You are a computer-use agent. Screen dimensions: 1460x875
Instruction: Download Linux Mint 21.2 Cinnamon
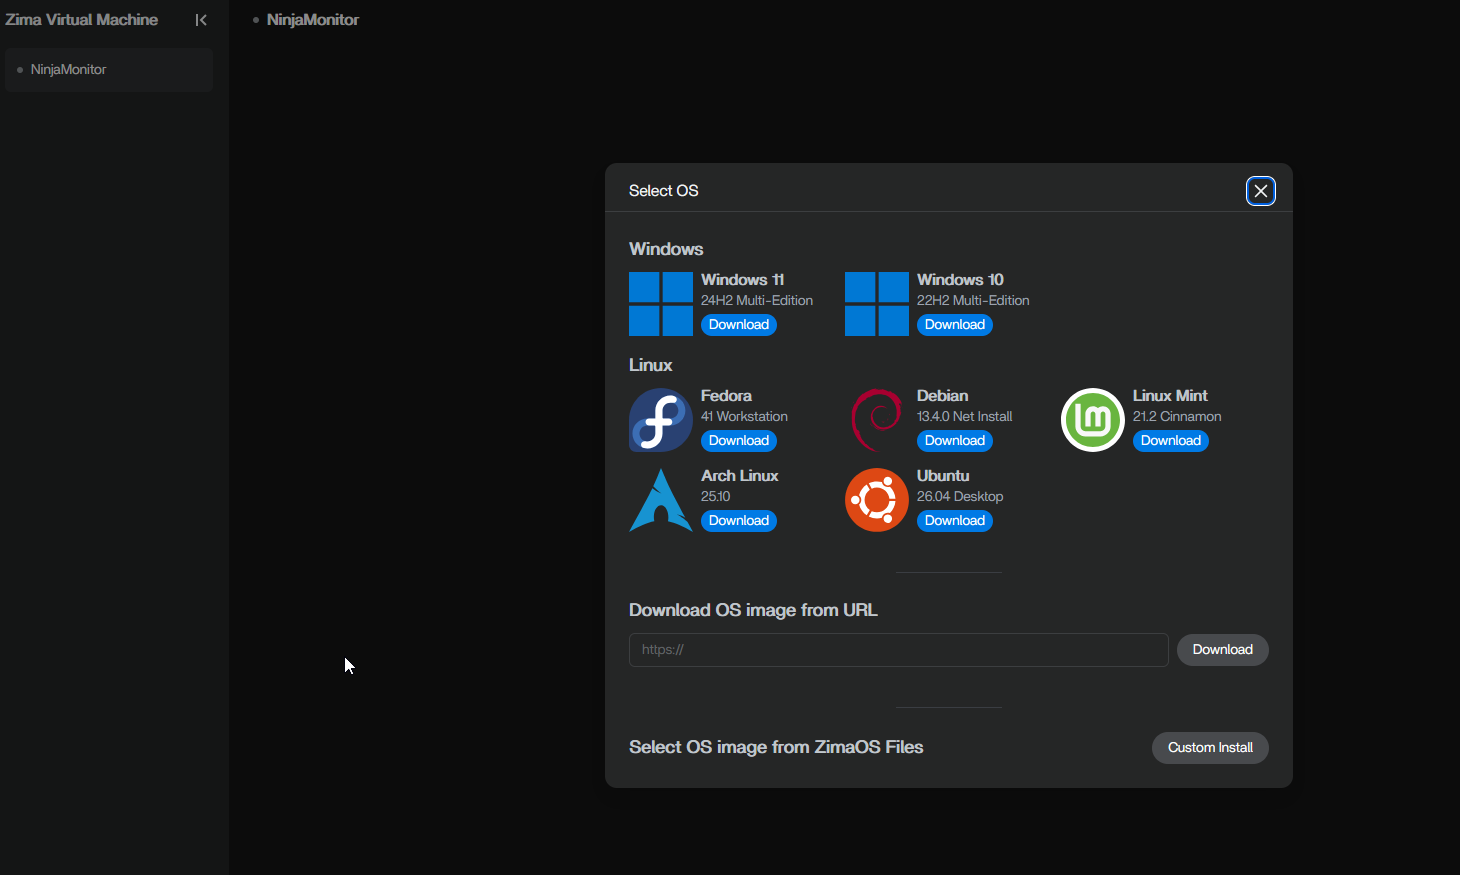pyautogui.click(x=1171, y=441)
